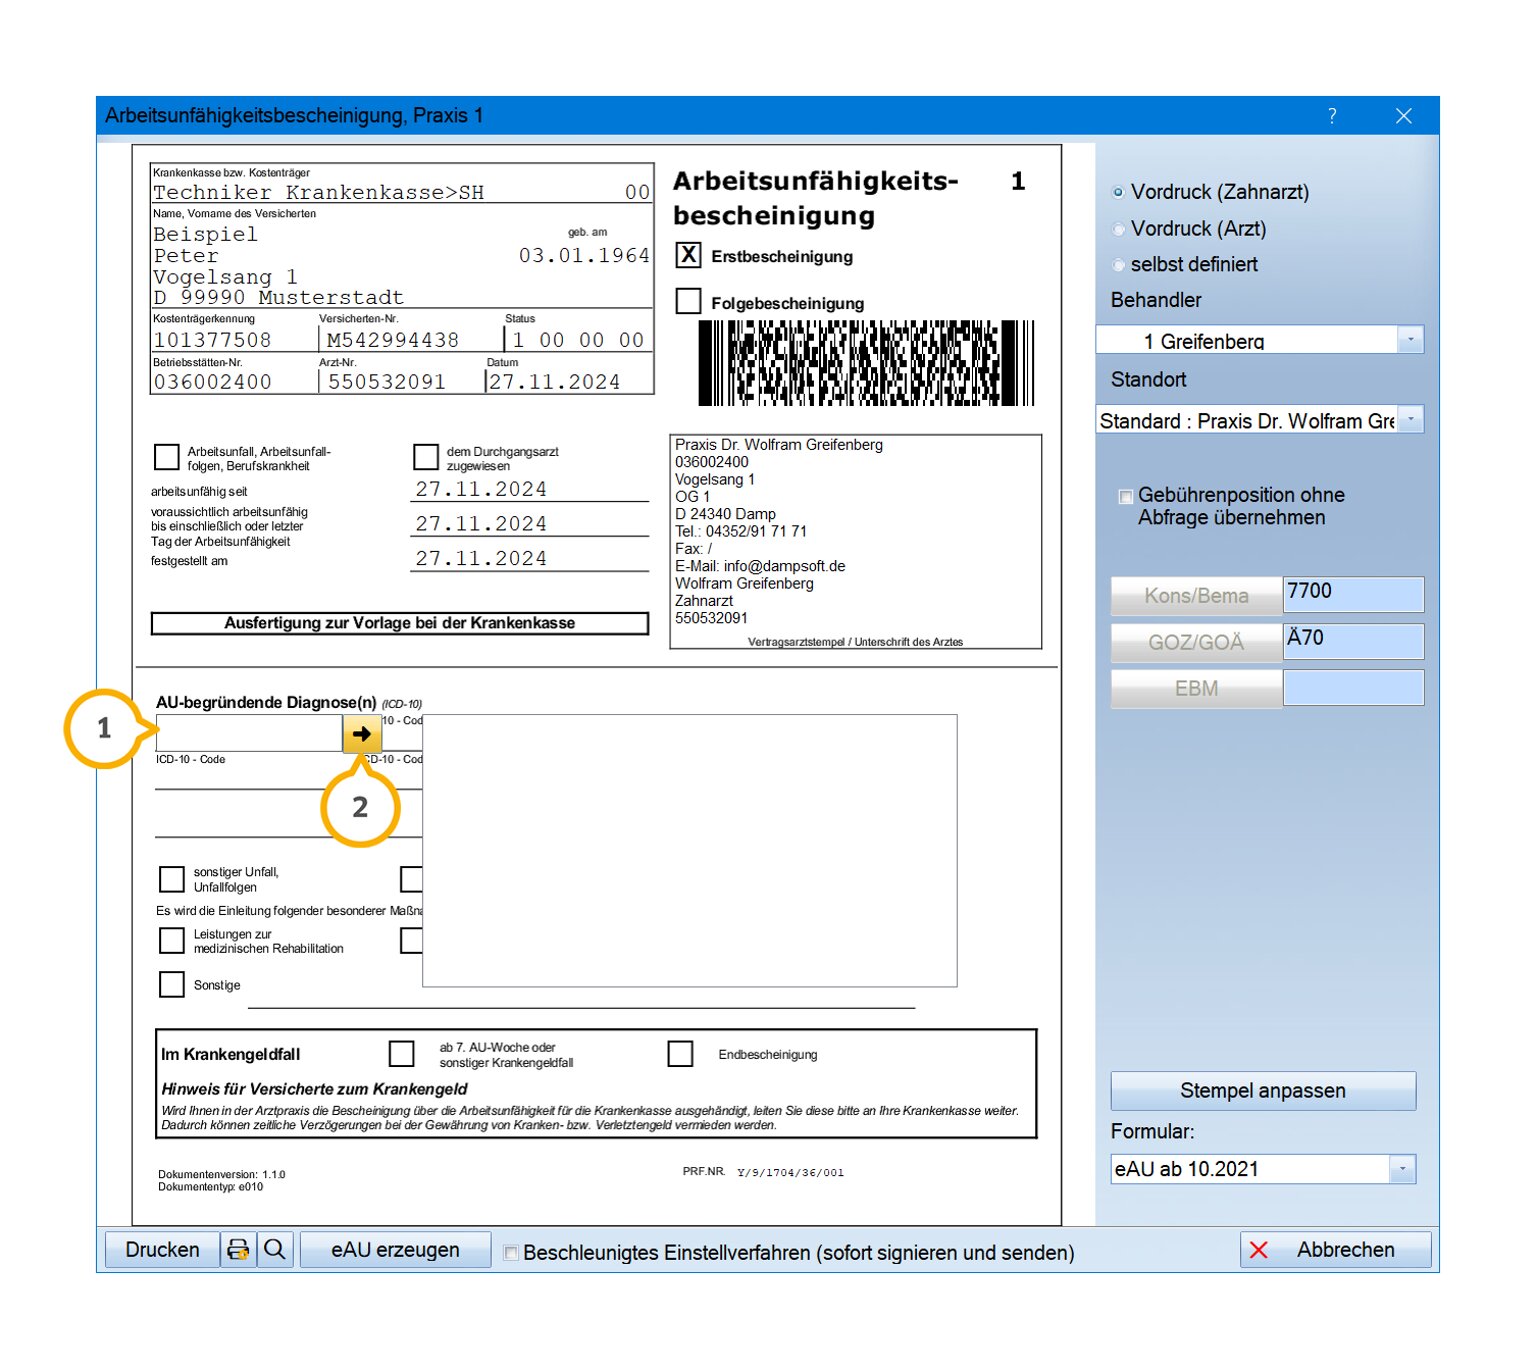Click eAU erzeugen button

tap(395, 1250)
